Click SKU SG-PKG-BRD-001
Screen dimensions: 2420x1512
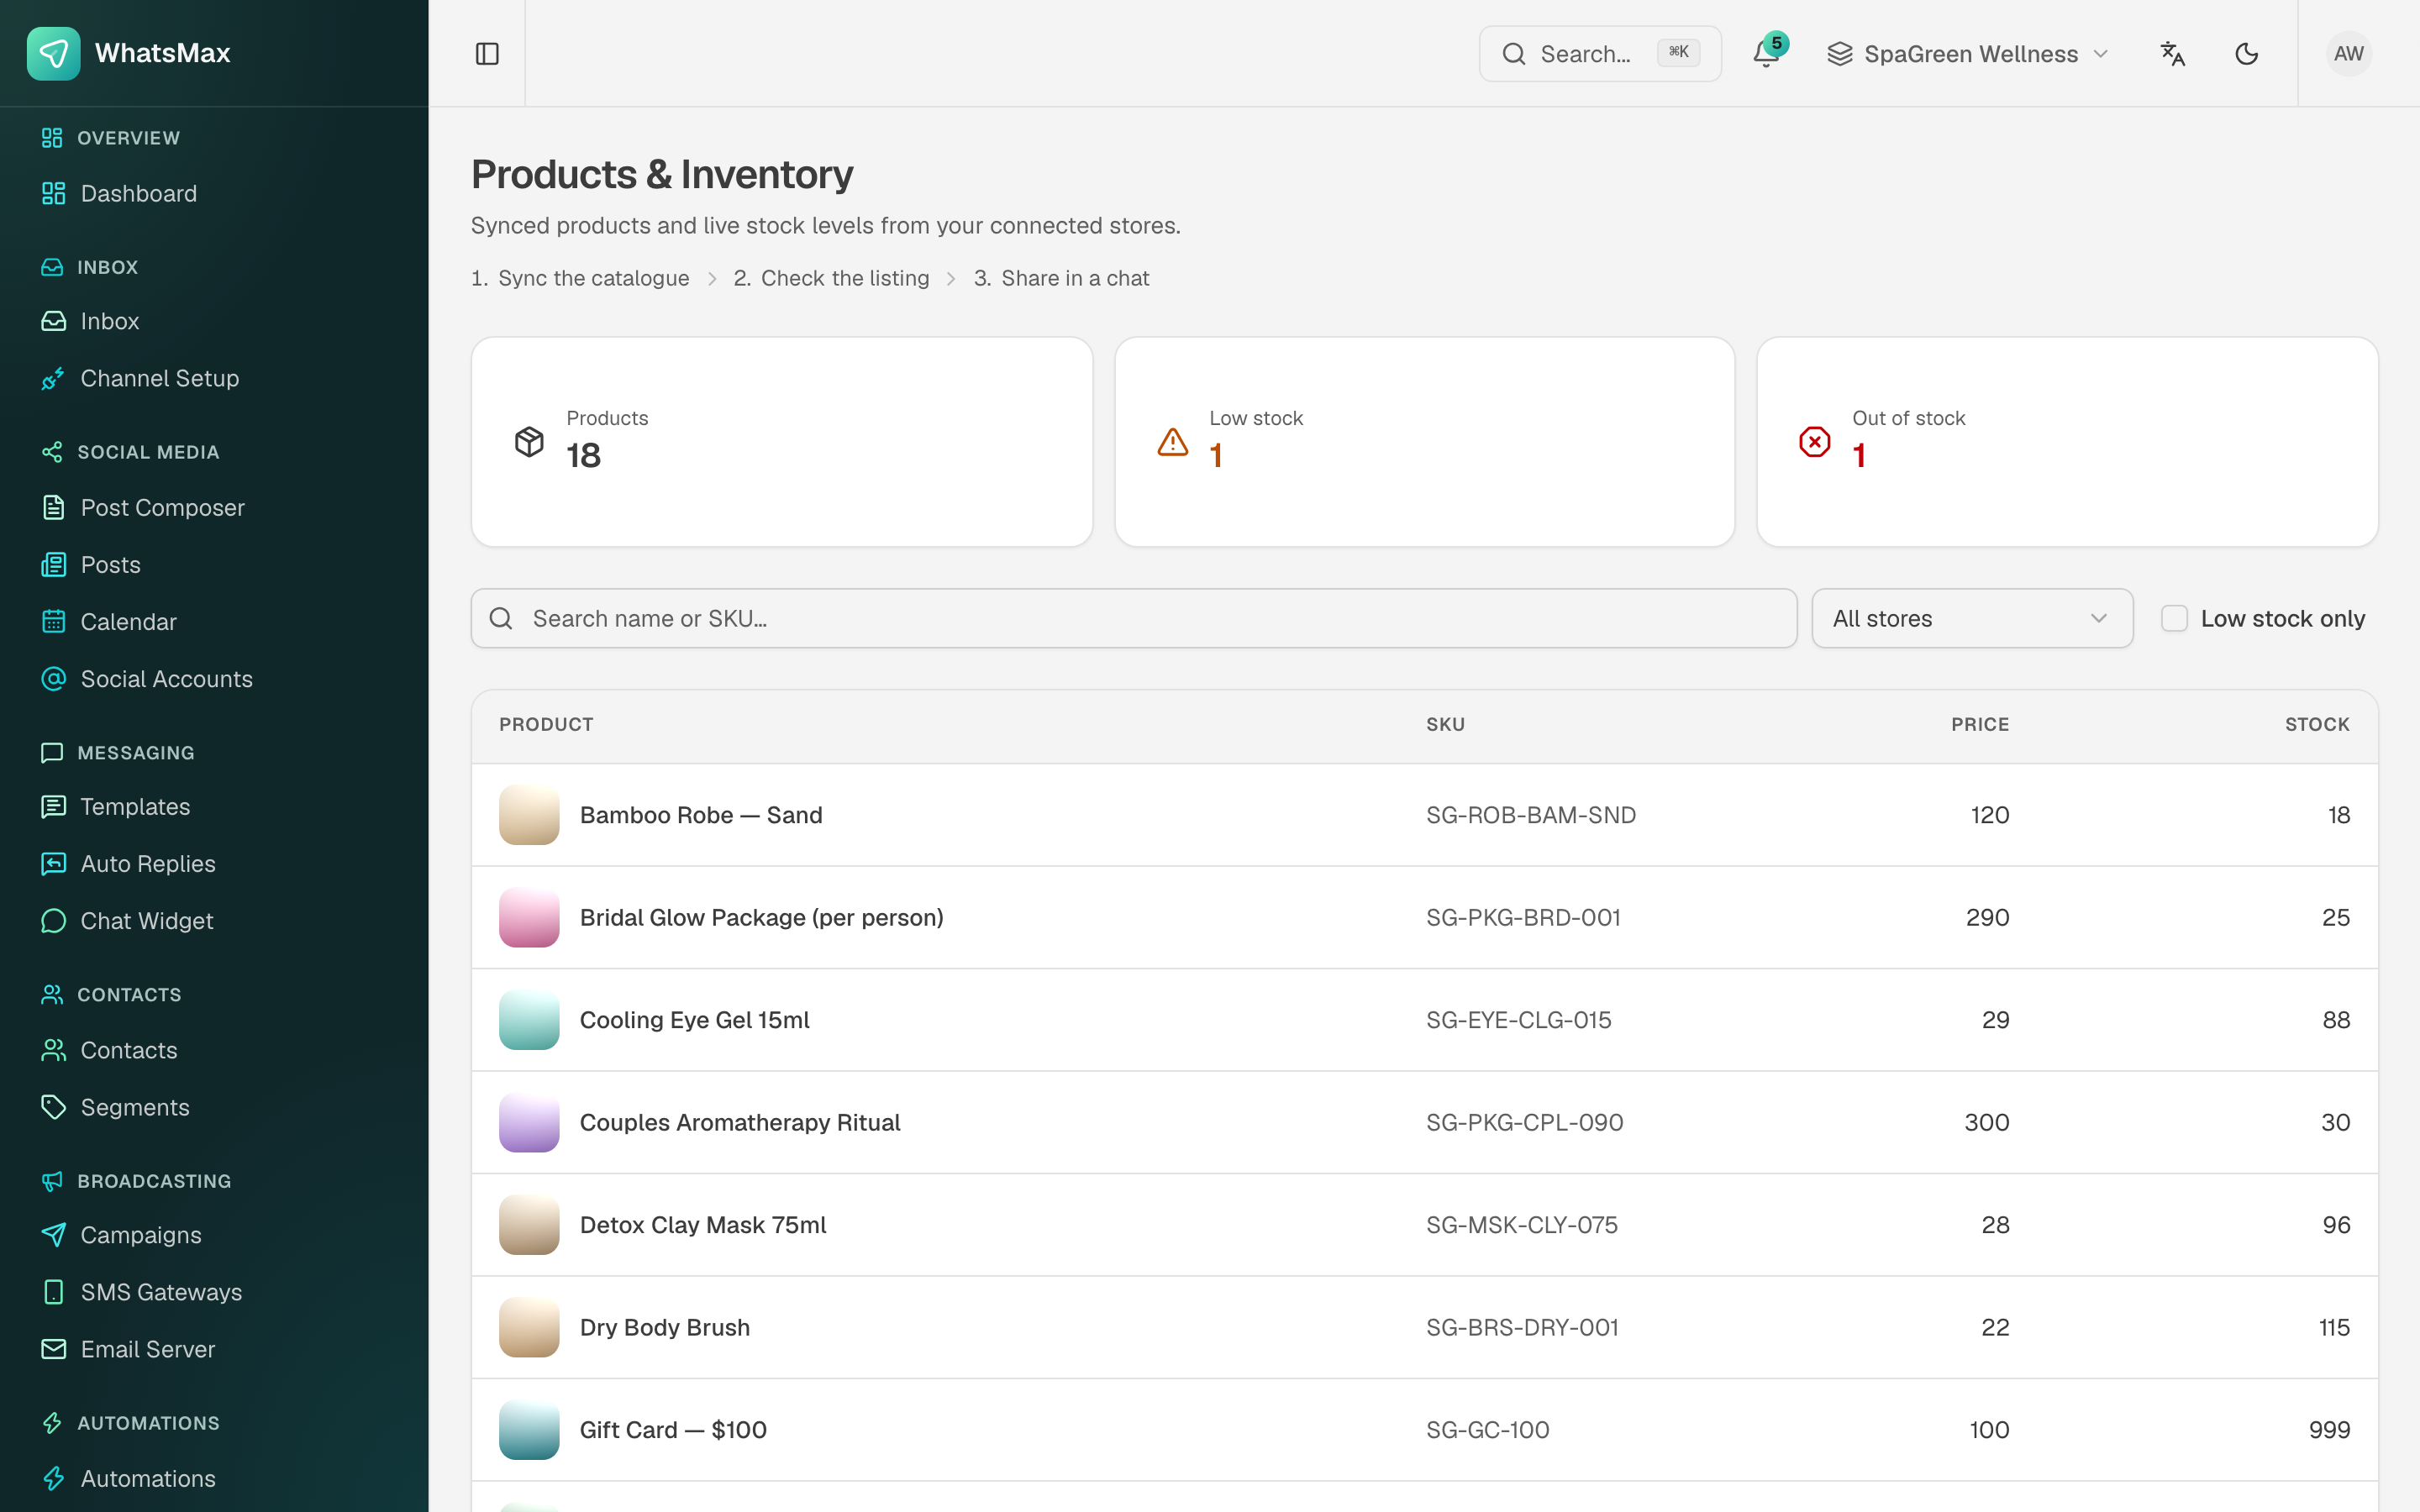pos(1523,918)
